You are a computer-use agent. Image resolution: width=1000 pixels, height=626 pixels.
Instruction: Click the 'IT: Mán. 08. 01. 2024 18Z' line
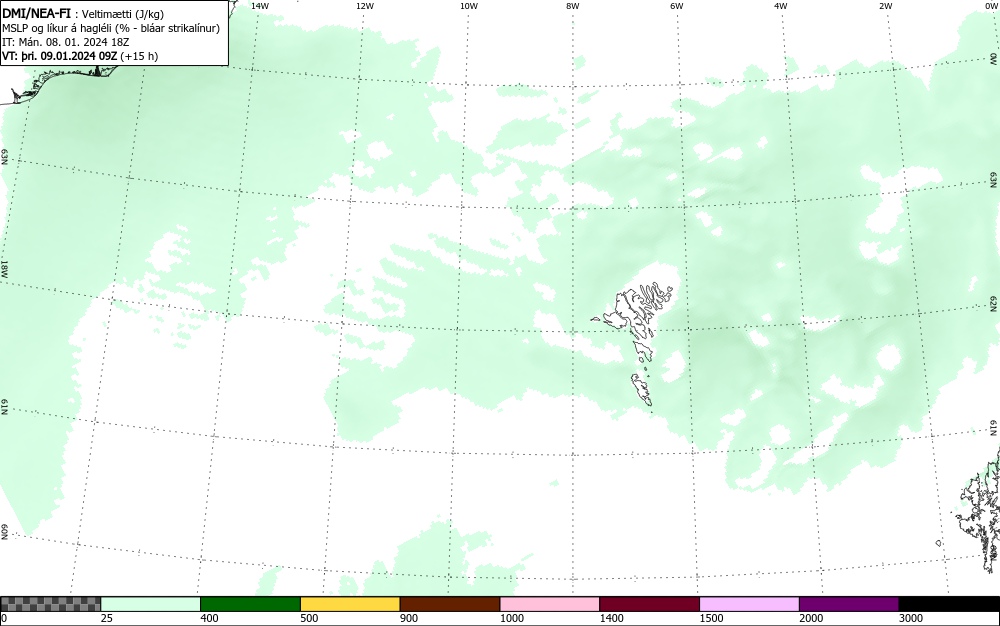(x=66, y=42)
